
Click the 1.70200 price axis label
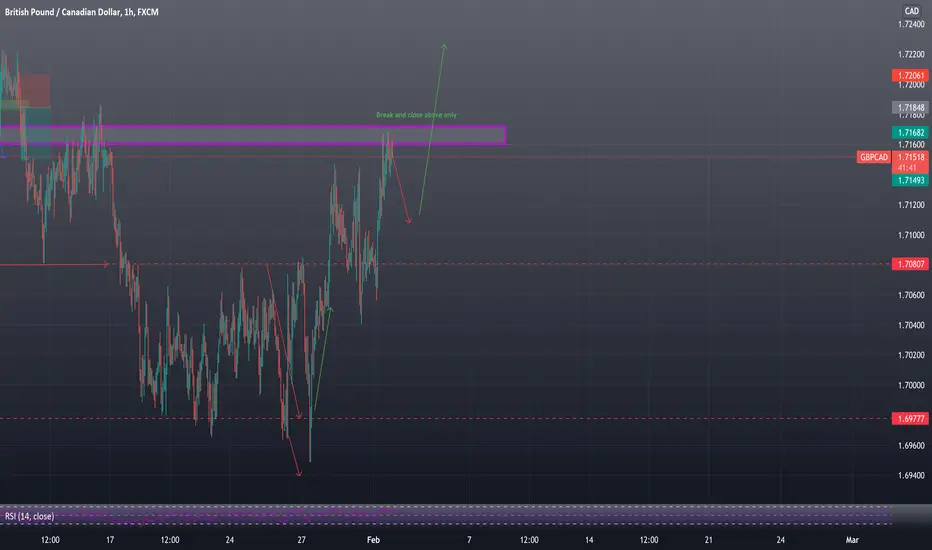coord(911,355)
